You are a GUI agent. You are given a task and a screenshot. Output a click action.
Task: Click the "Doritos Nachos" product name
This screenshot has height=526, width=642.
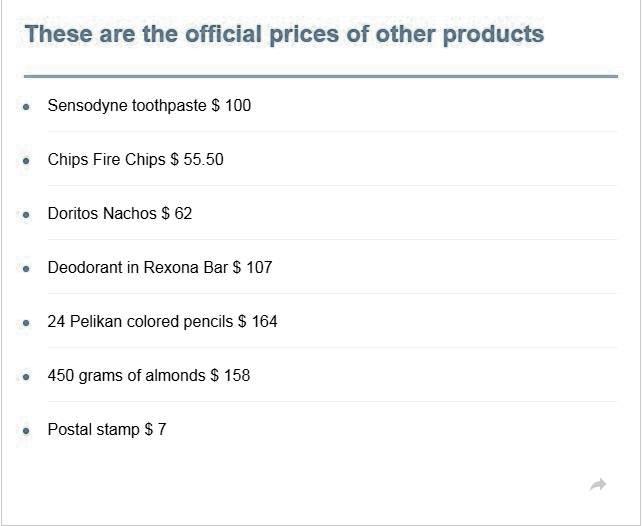102,213
